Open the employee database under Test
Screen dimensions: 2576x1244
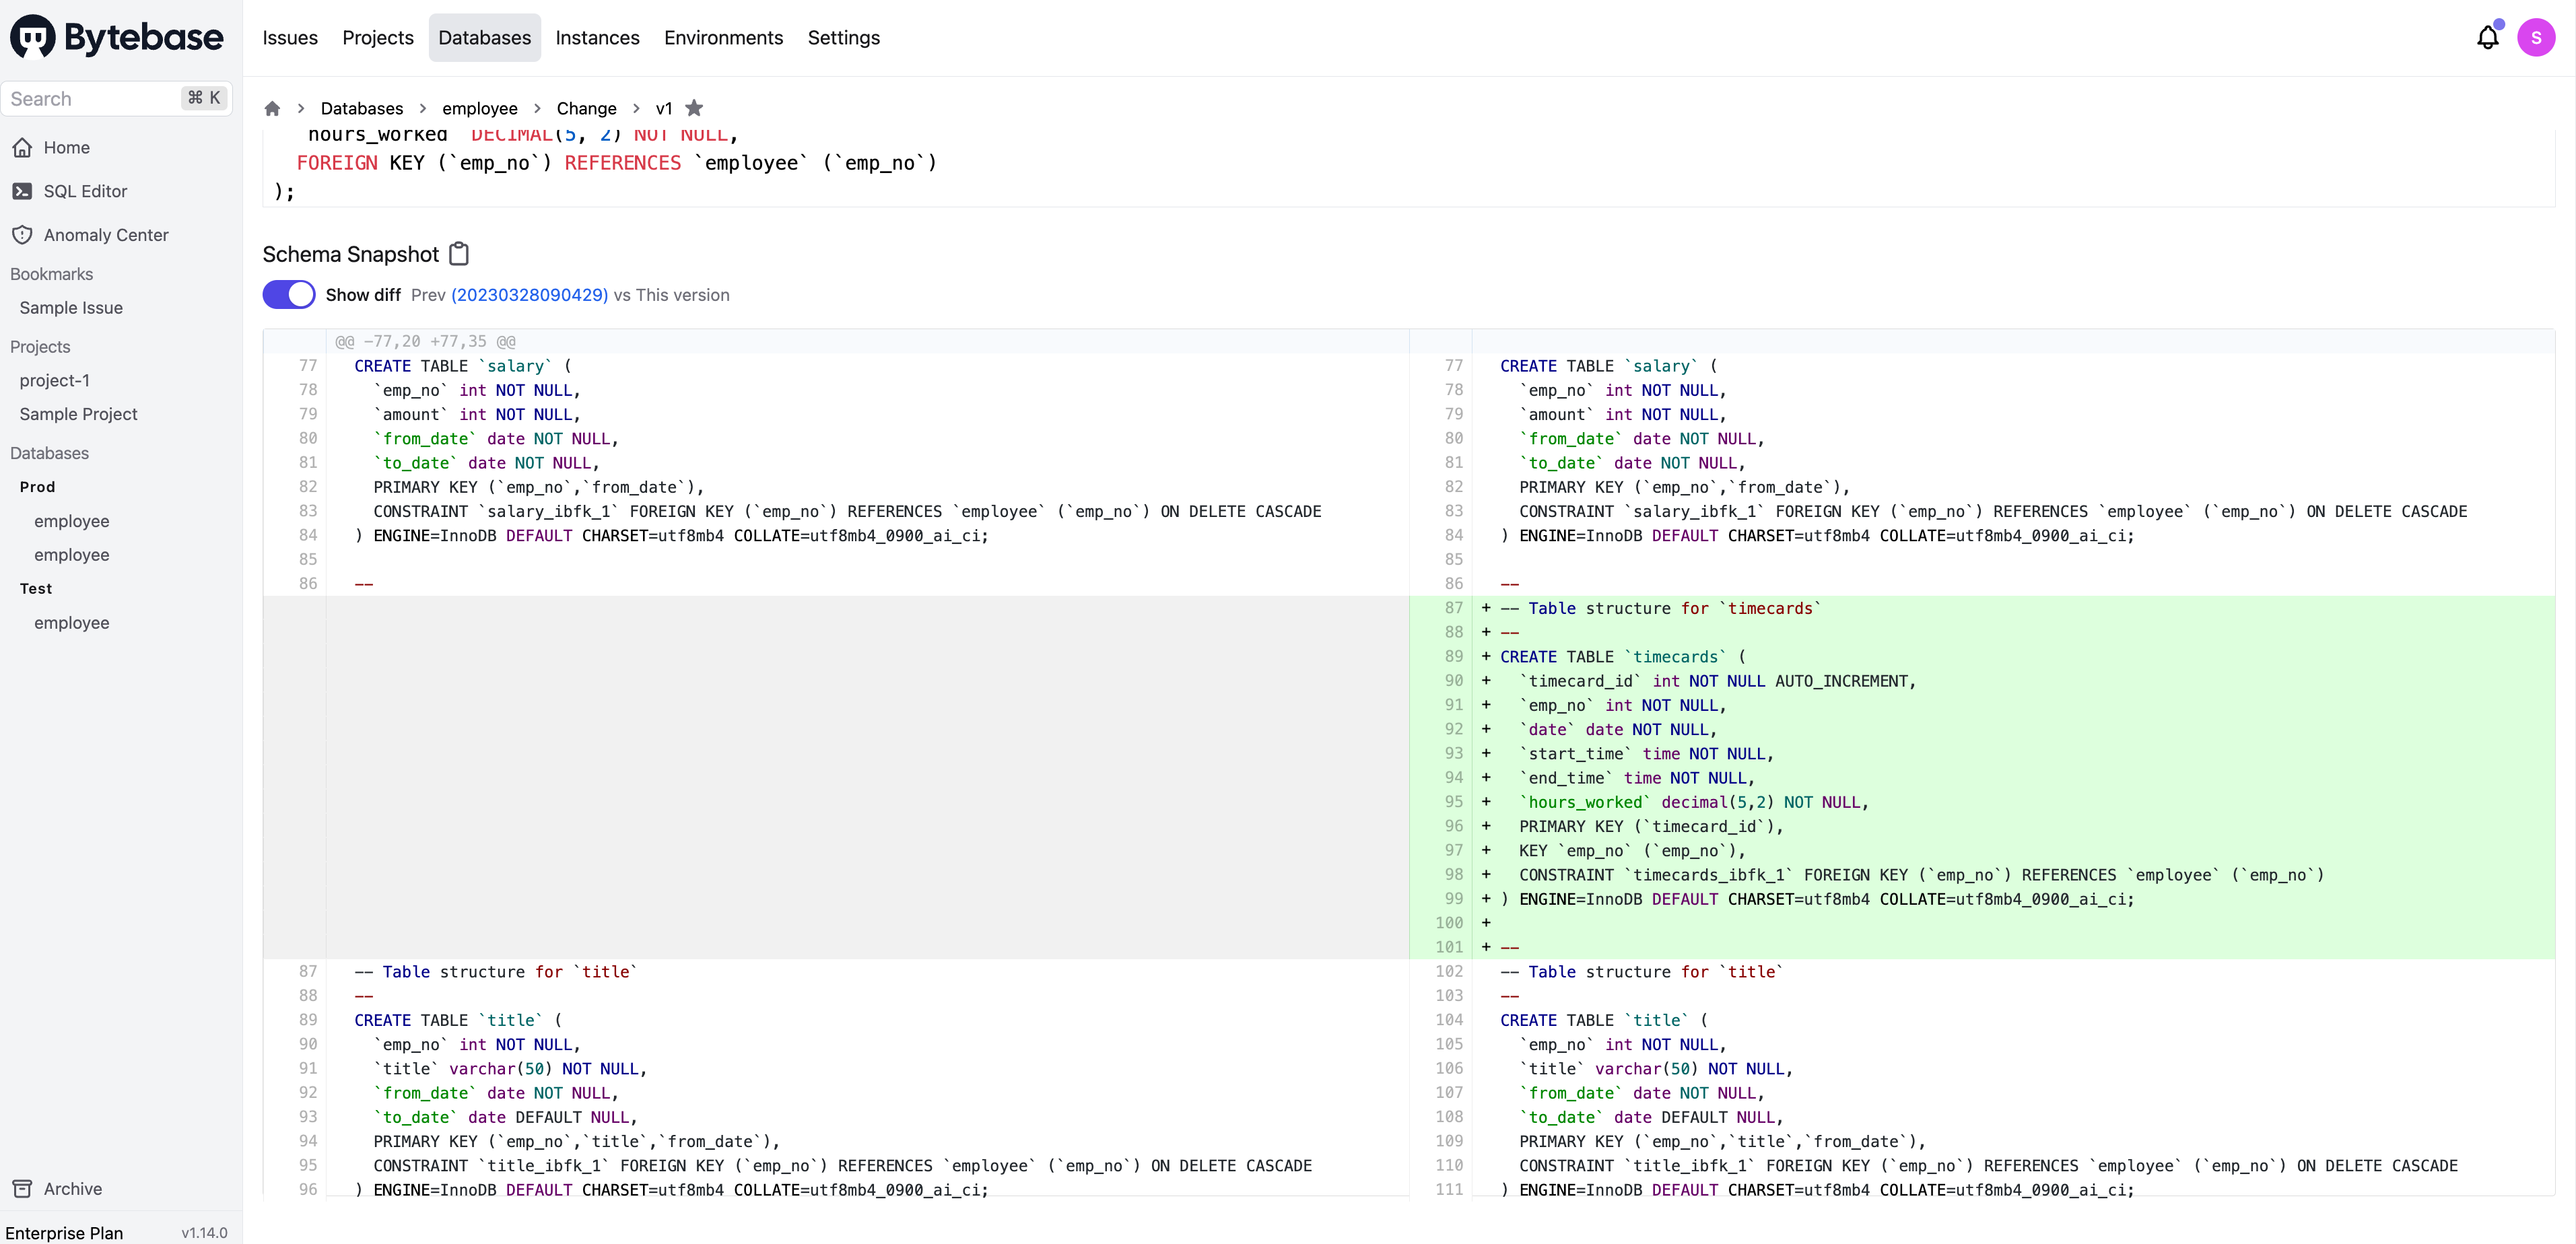click(72, 622)
